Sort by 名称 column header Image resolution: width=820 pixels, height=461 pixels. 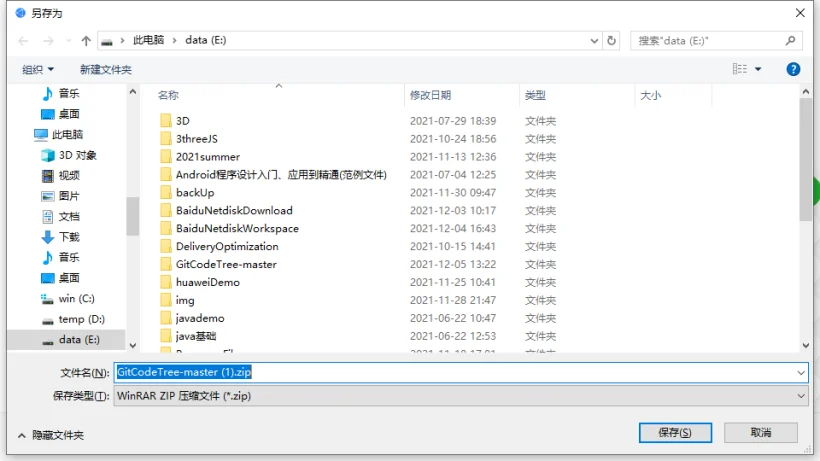(168, 95)
